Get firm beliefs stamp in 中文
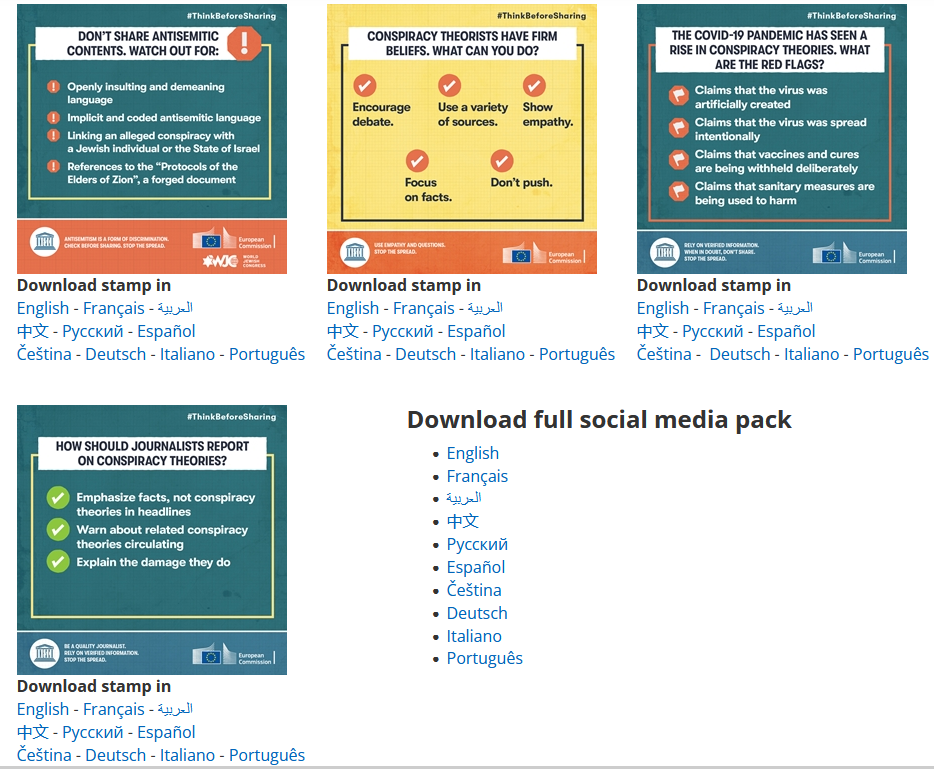The width and height of the screenshot is (934, 769). [343, 331]
